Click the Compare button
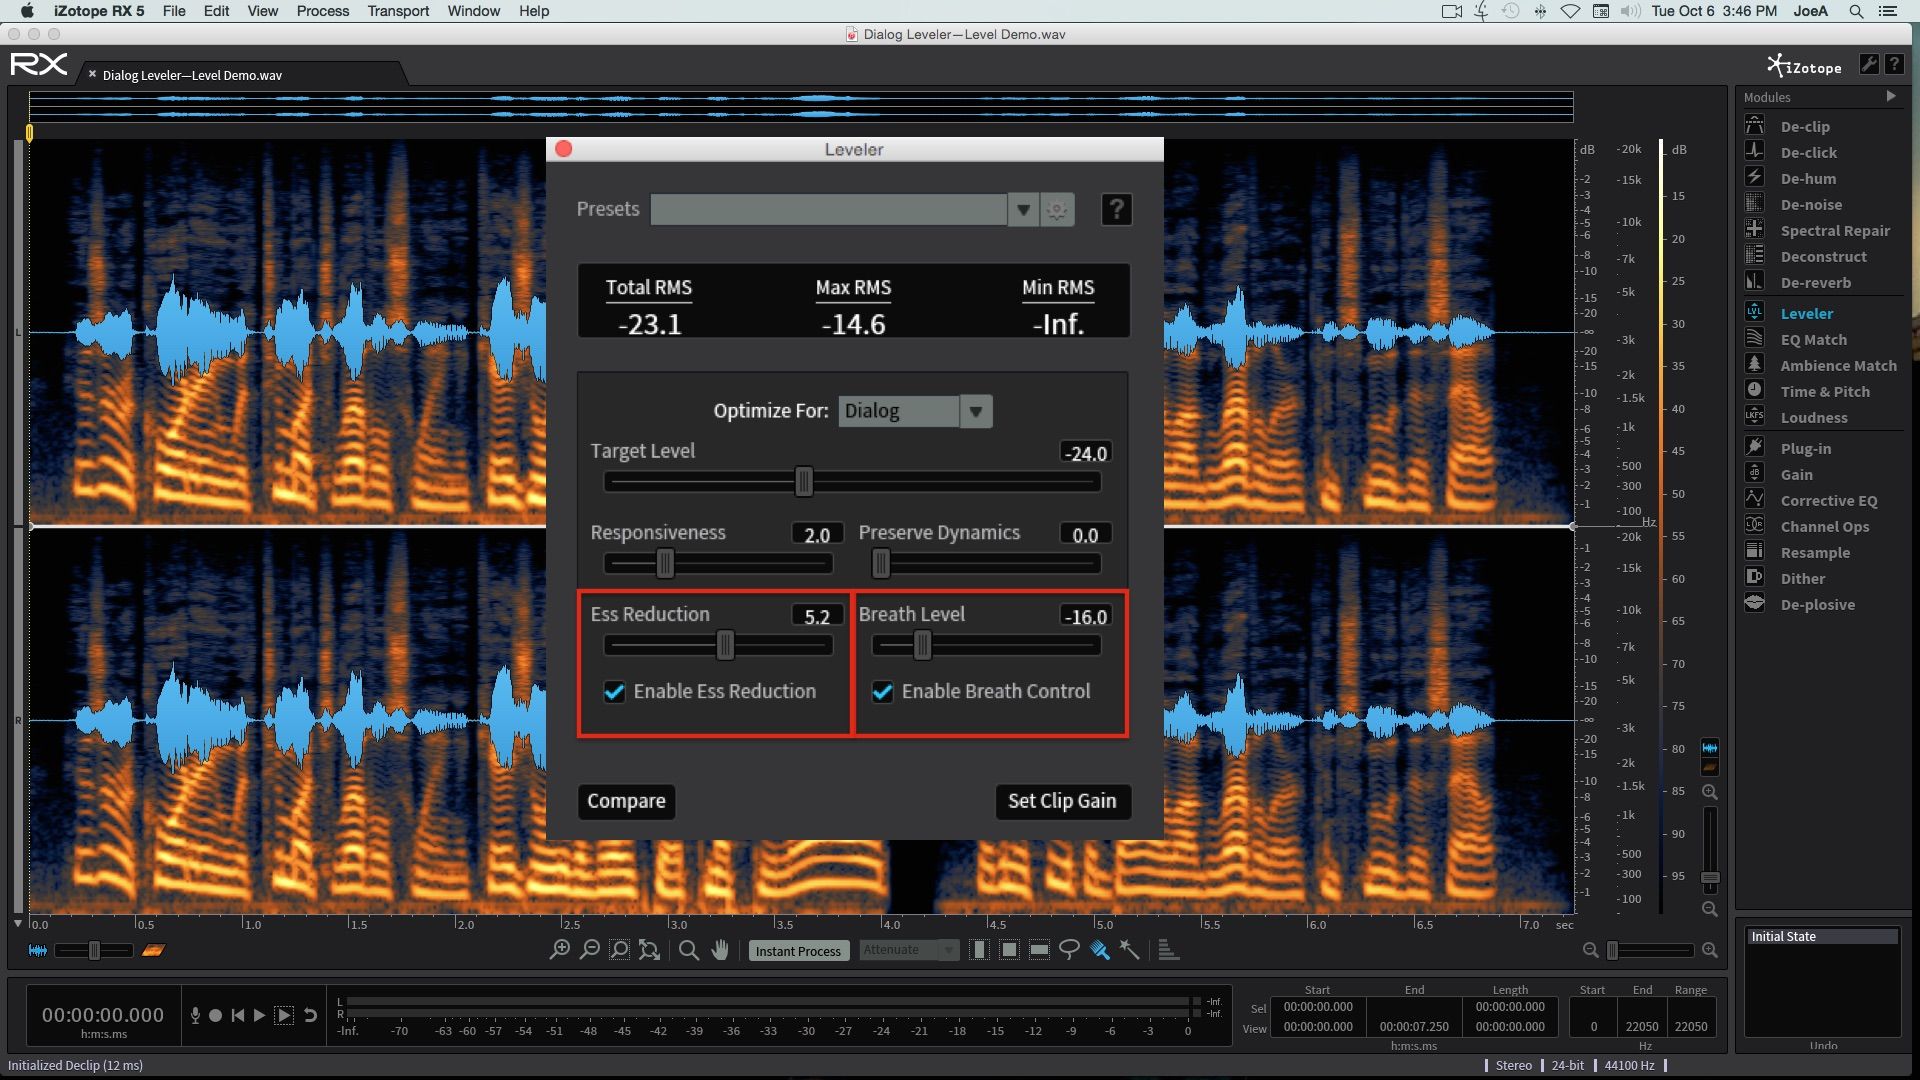Image resolution: width=1920 pixels, height=1080 pixels. tap(626, 801)
